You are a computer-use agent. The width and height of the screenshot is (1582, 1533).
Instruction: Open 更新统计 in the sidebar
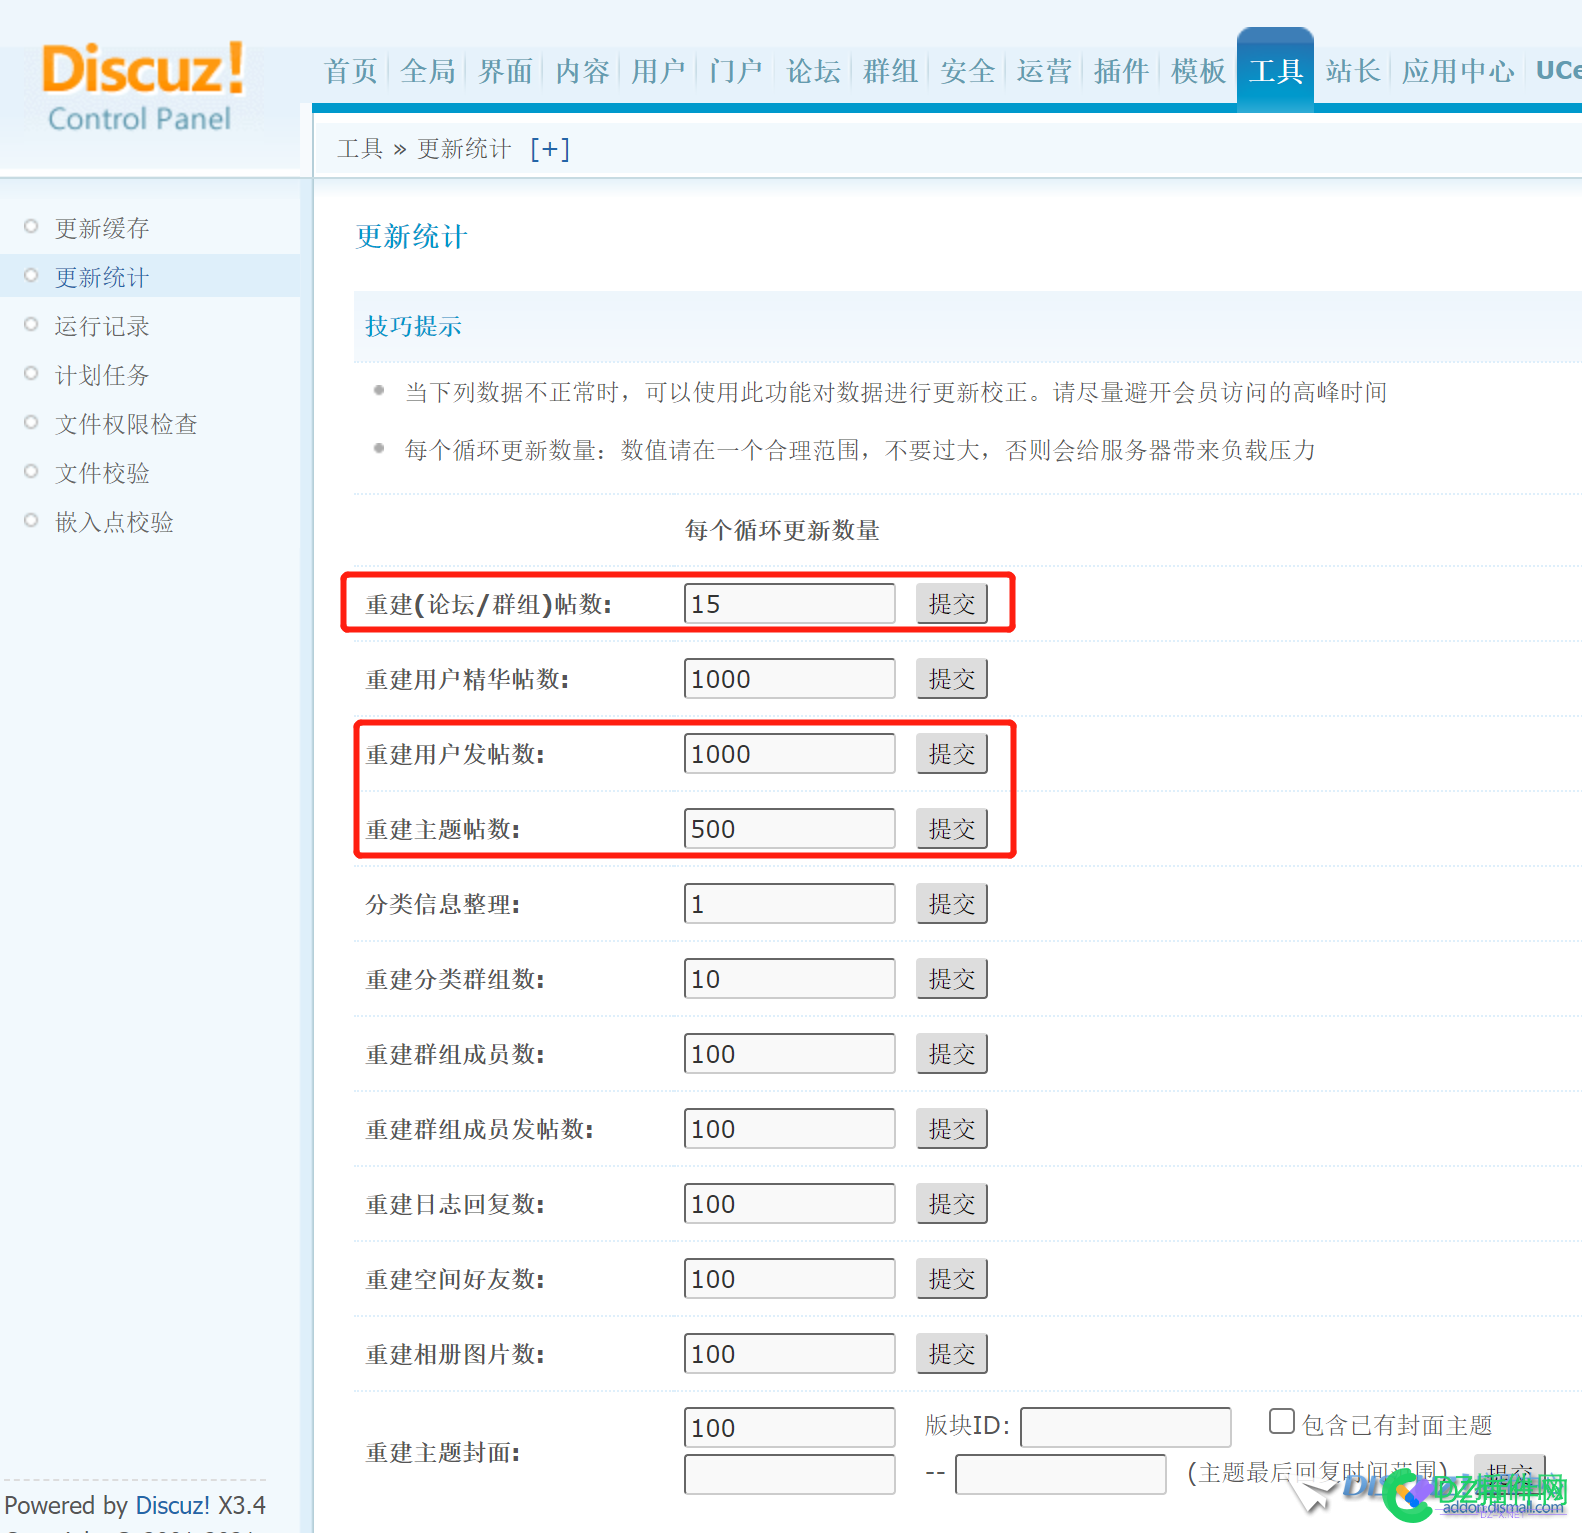(x=102, y=277)
